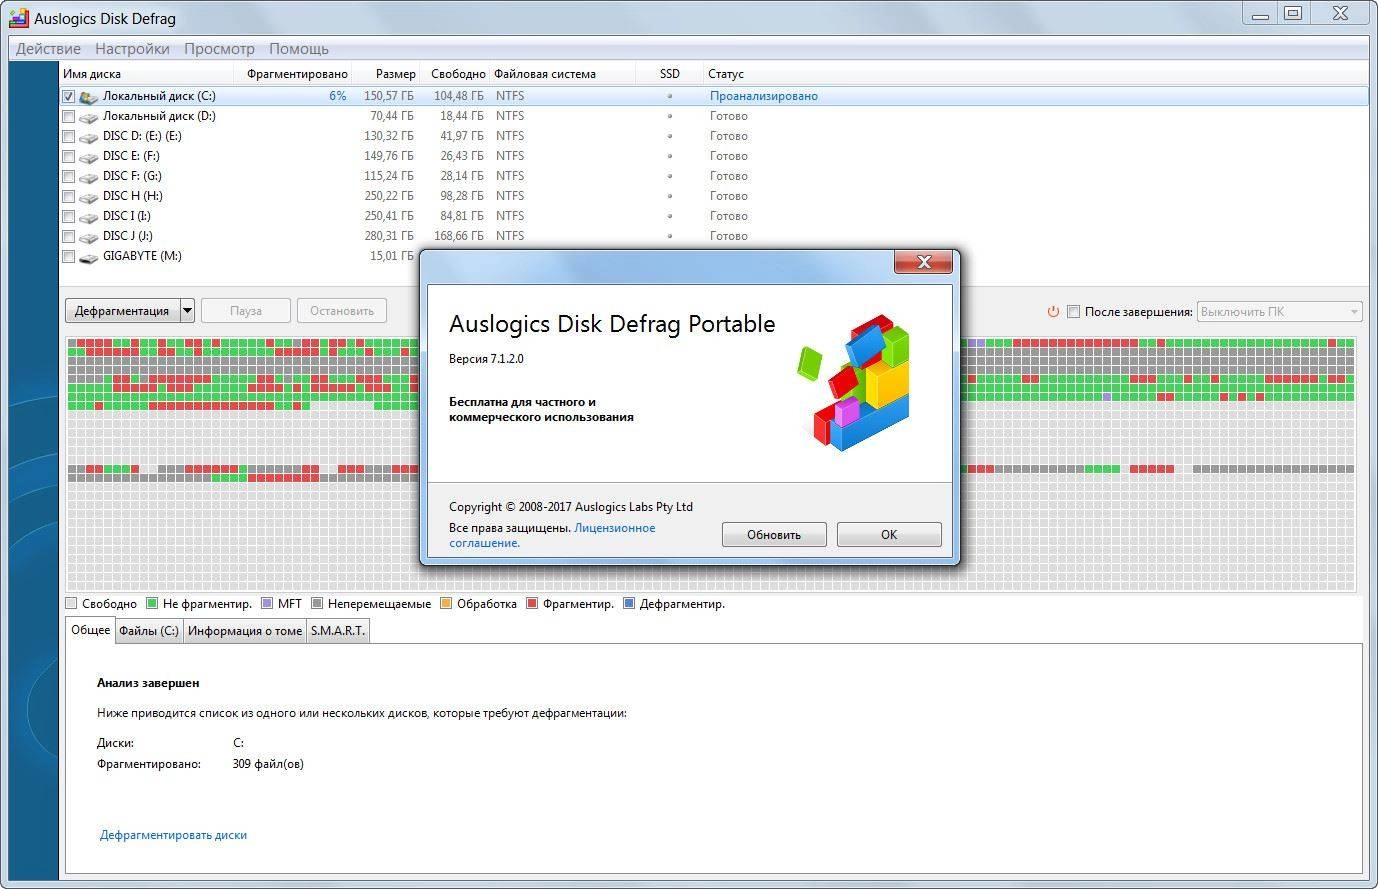
Task: Sort by the Имя диска column header
Action: click(x=147, y=74)
